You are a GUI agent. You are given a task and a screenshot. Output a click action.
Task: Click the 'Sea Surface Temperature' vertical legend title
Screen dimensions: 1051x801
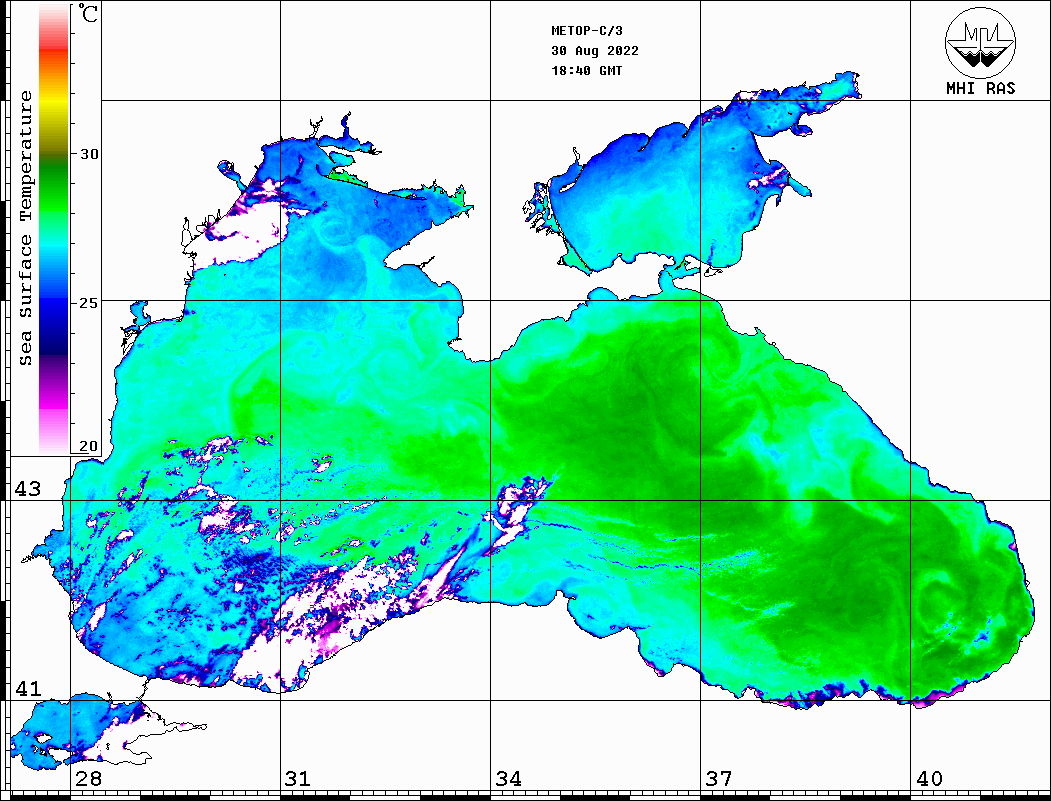click(x=25, y=229)
